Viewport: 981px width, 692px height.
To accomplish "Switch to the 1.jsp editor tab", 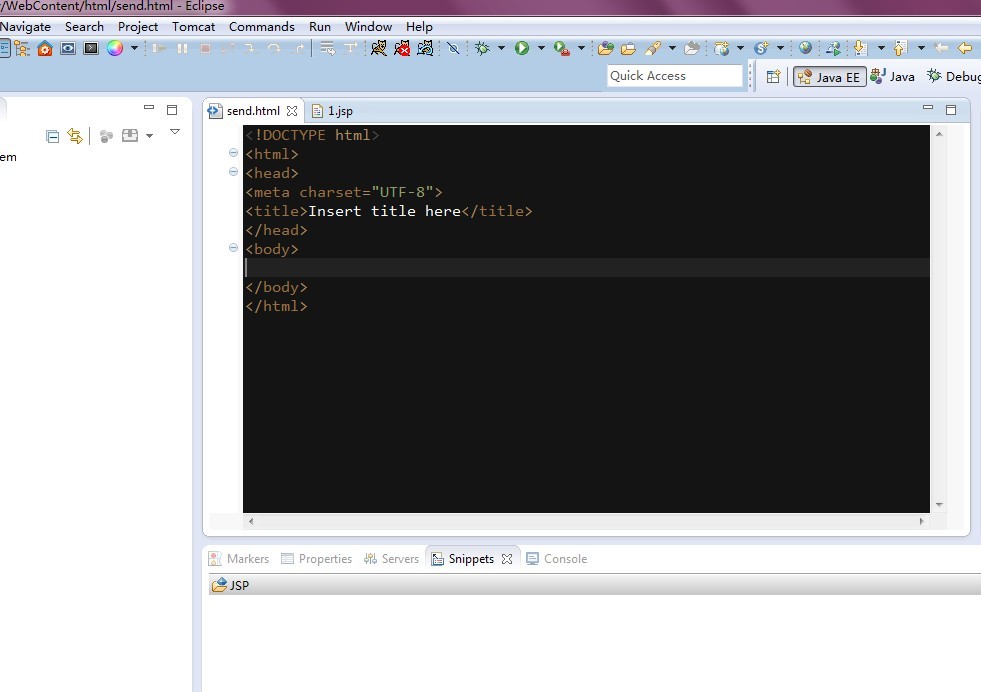I will pos(339,111).
